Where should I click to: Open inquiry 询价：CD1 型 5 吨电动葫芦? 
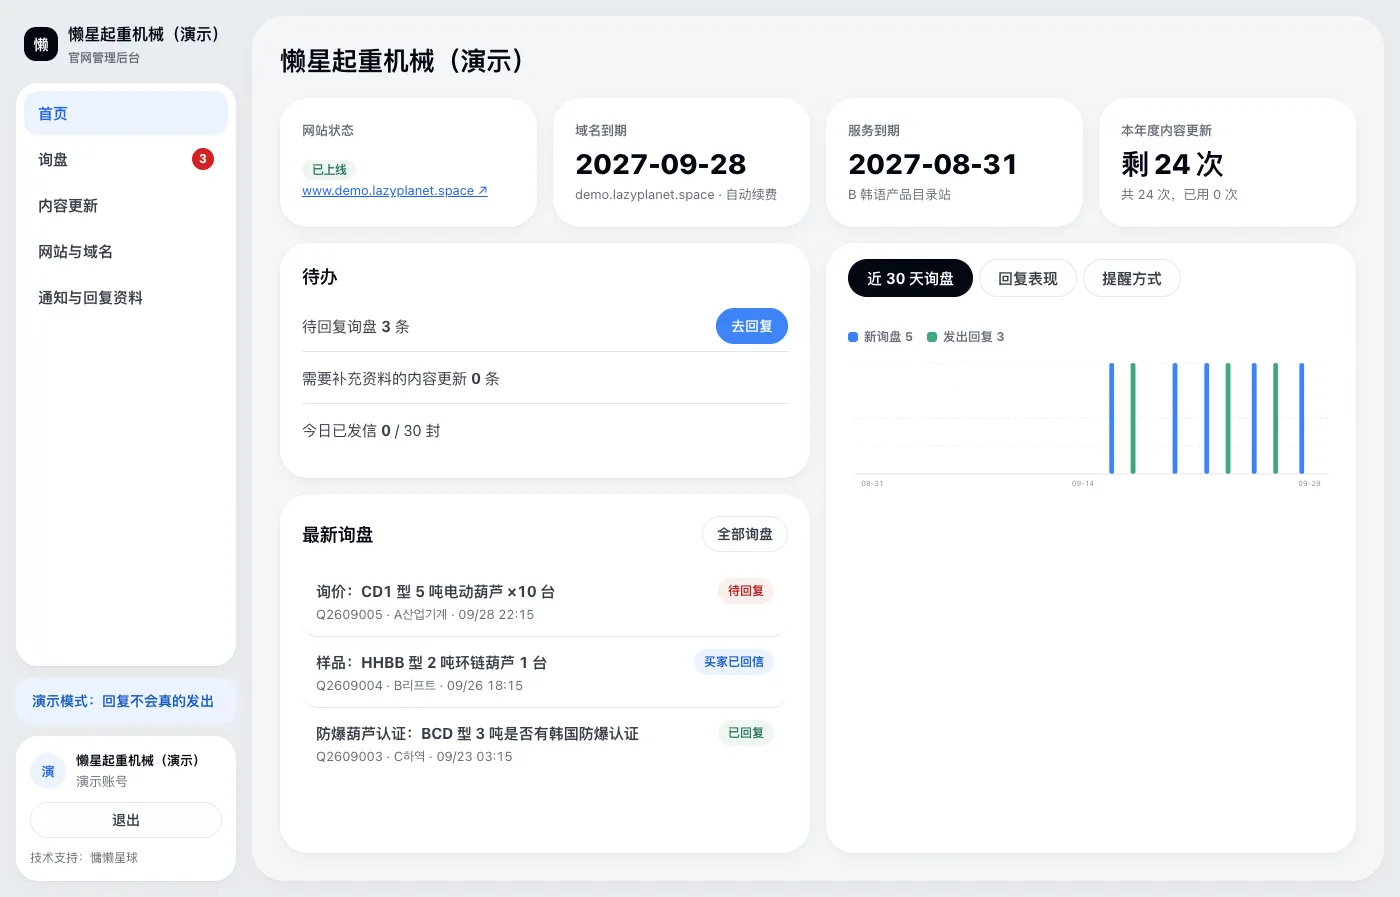point(545,602)
